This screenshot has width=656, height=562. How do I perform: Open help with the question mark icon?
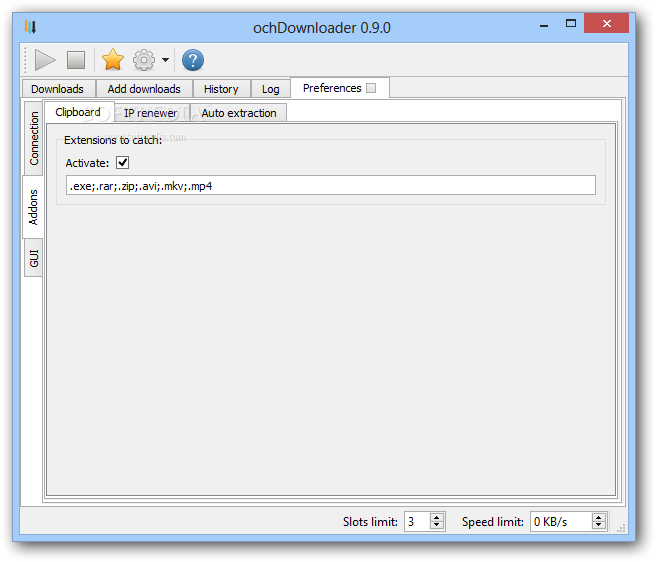(193, 60)
